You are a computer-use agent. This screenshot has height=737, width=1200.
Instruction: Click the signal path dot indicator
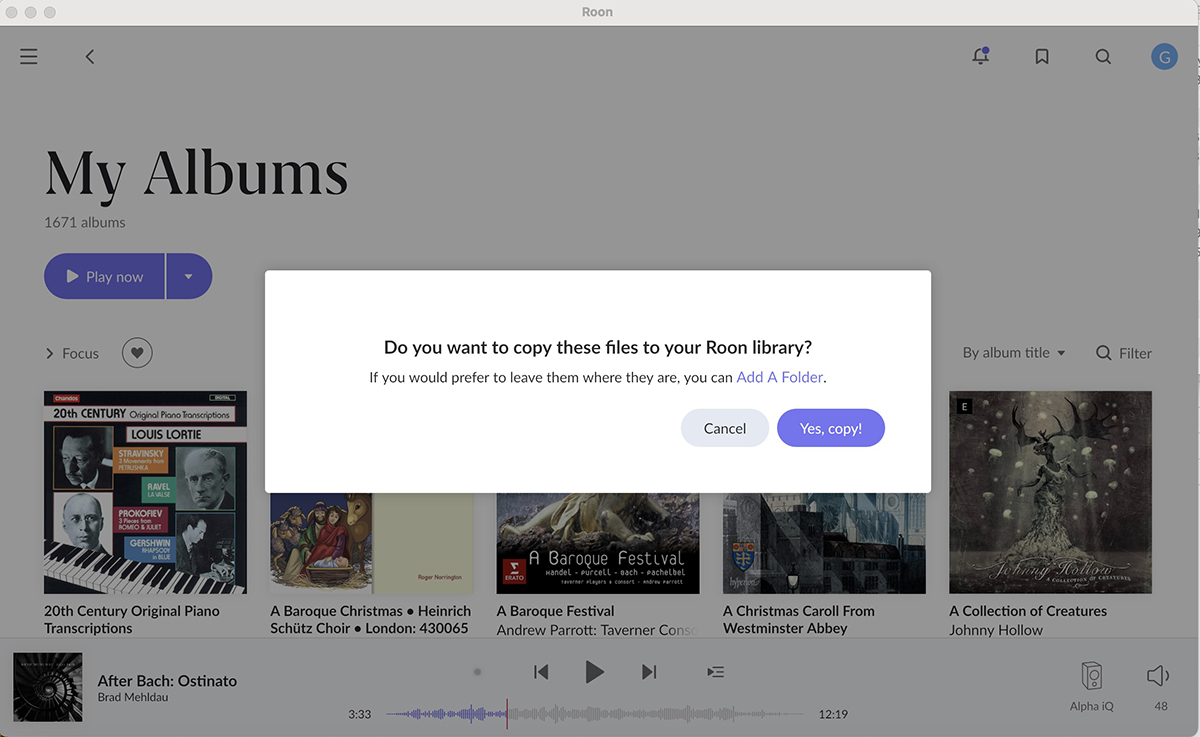tap(477, 672)
